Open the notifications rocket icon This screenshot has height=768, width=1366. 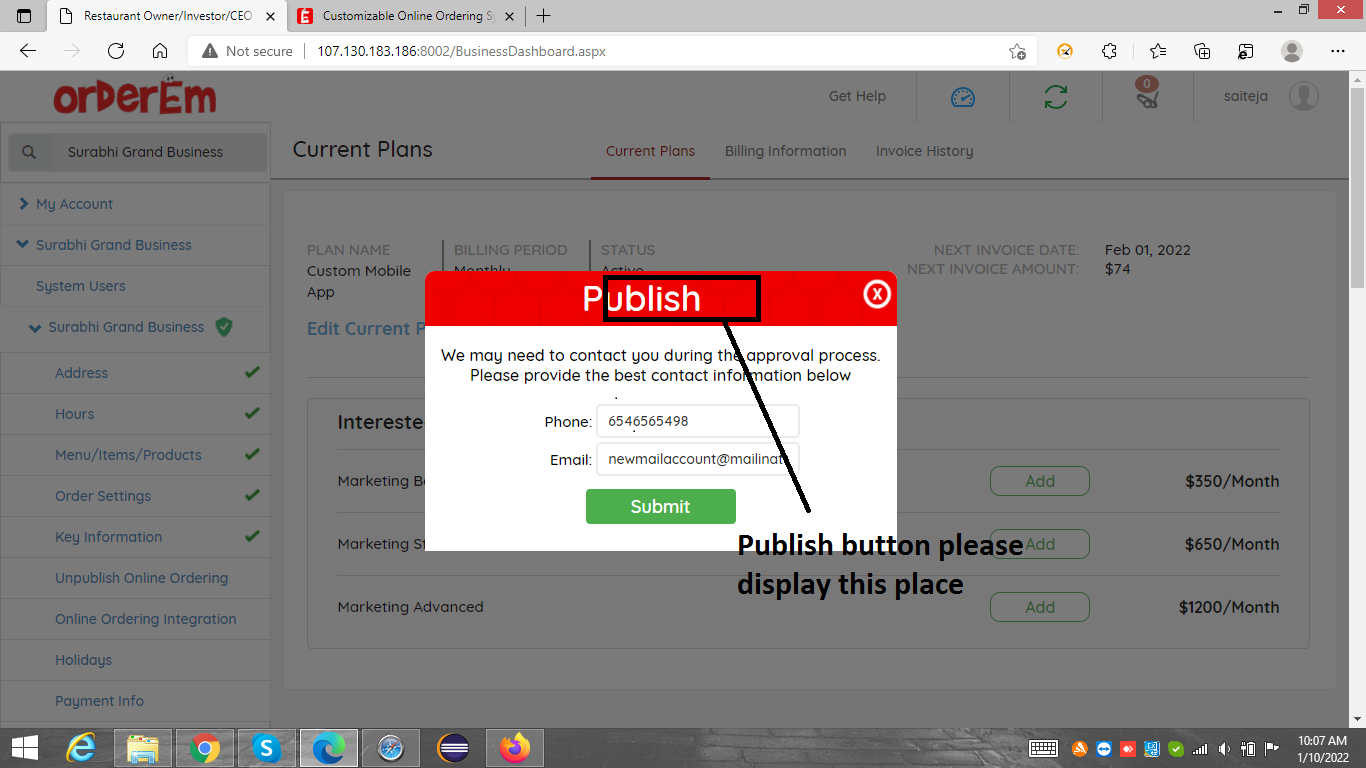[x=1147, y=97]
